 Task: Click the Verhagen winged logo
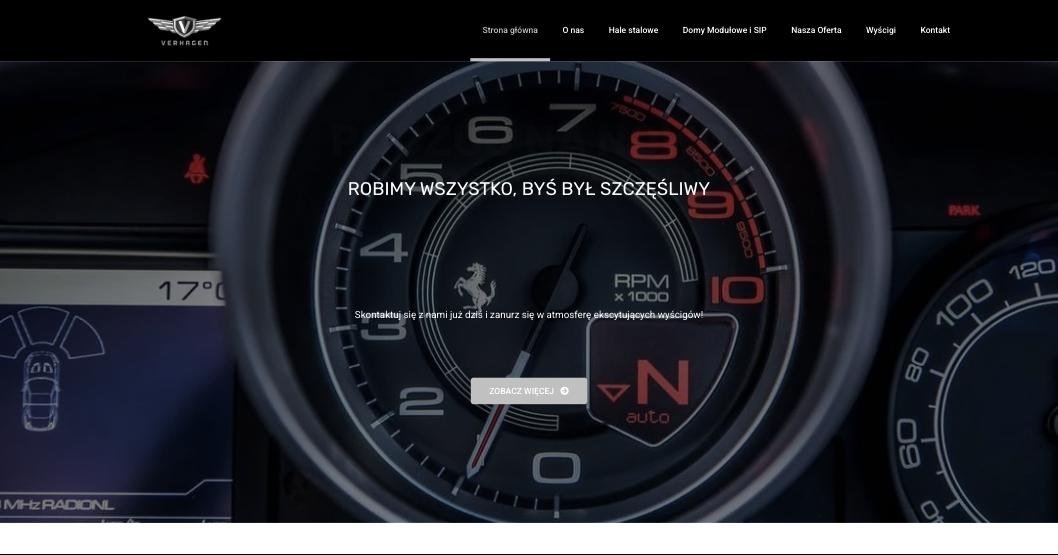click(184, 31)
